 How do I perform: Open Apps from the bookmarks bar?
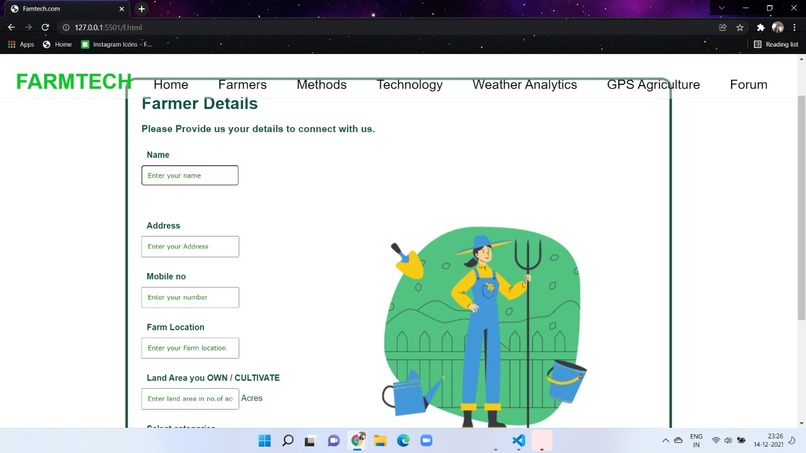coord(21,45)
